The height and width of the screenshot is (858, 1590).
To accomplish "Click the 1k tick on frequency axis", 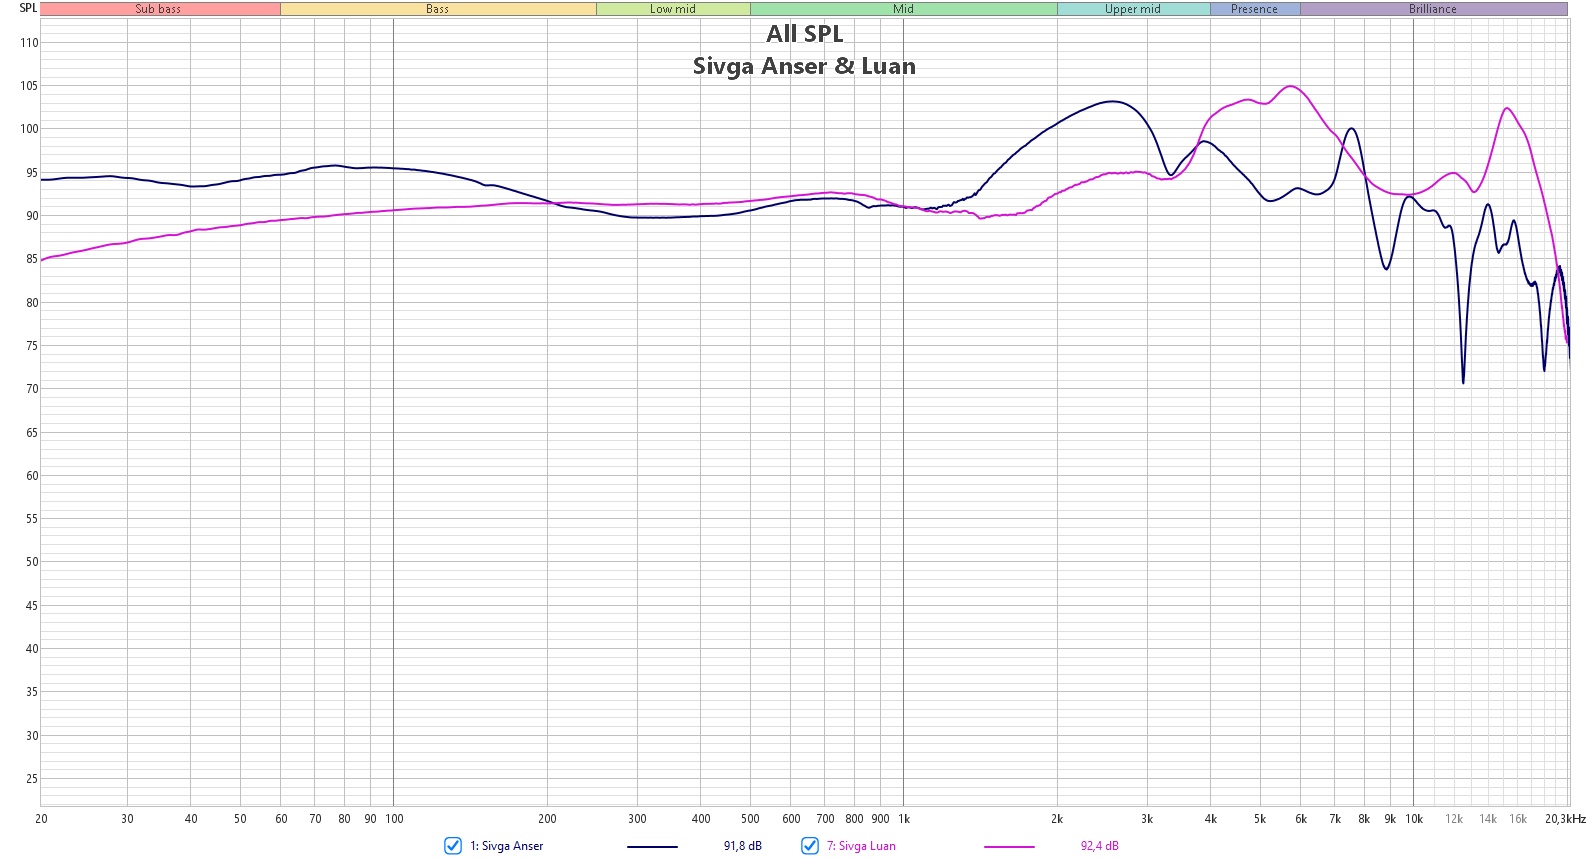I will (904, 819).
